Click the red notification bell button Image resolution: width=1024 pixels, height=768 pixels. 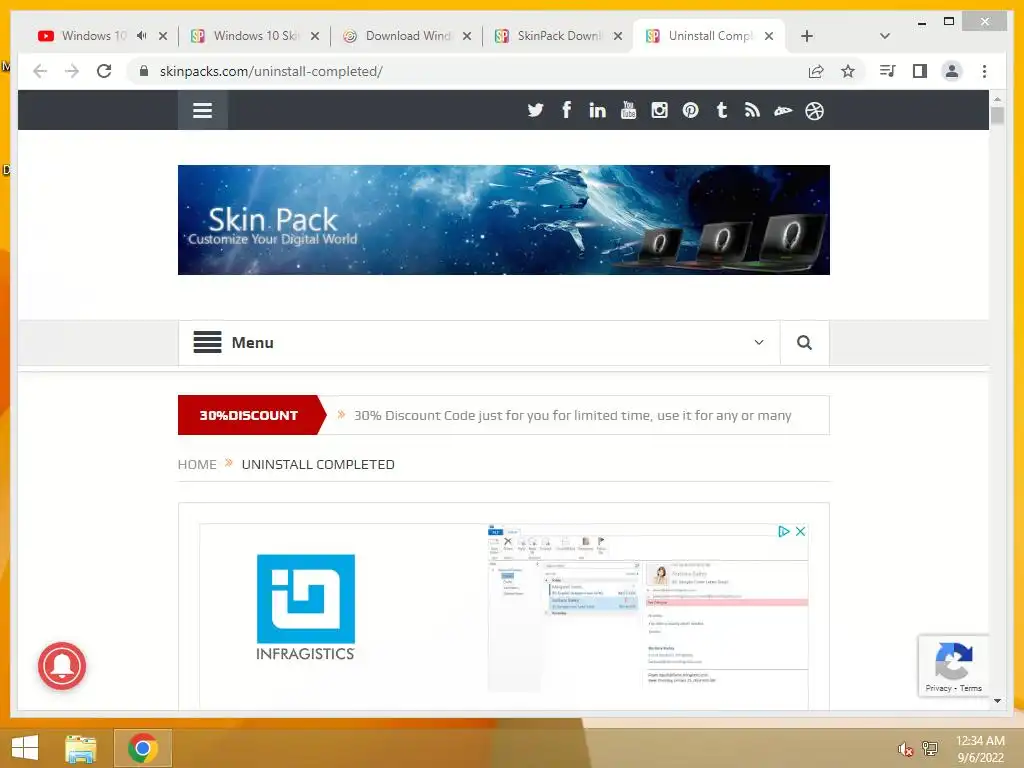click(x=62, y=666)
